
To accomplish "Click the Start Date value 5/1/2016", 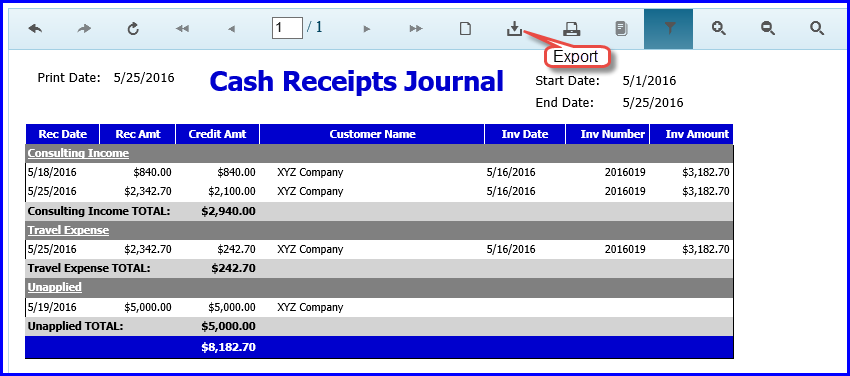I will [649, 81].
